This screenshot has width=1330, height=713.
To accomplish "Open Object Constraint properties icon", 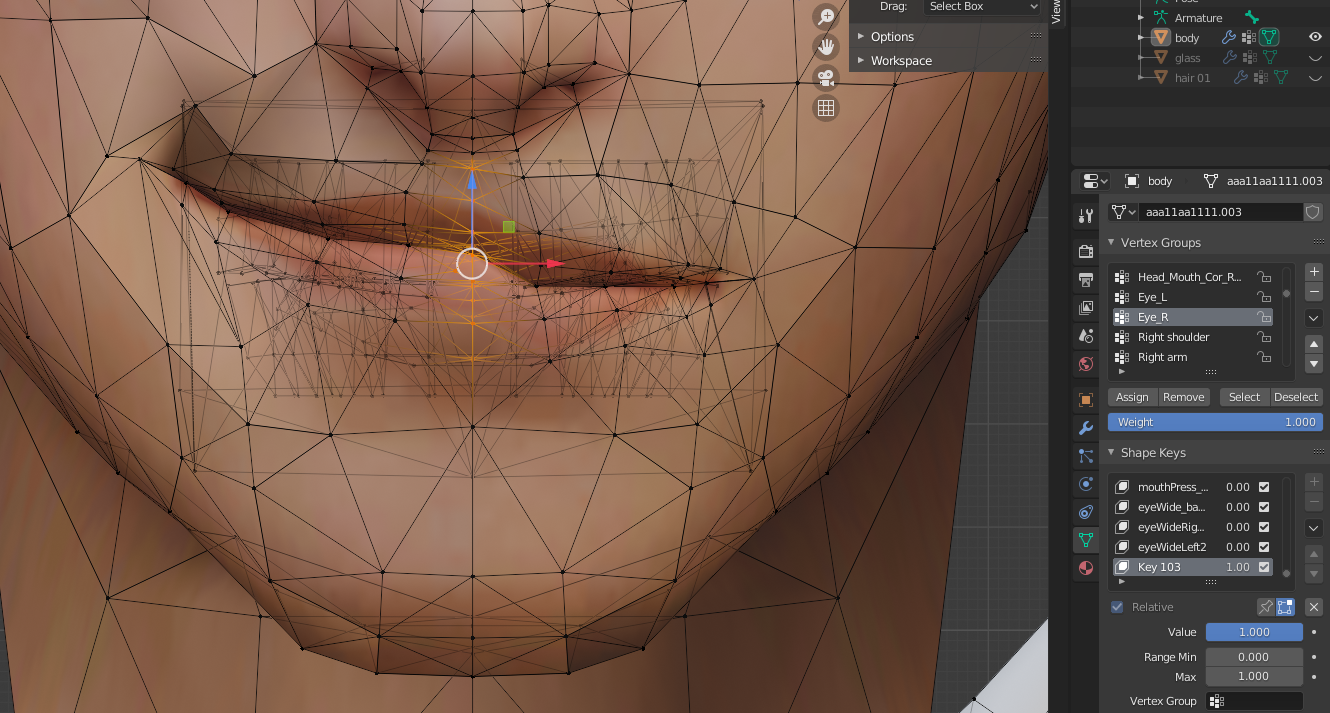I will pos(1086,512).
